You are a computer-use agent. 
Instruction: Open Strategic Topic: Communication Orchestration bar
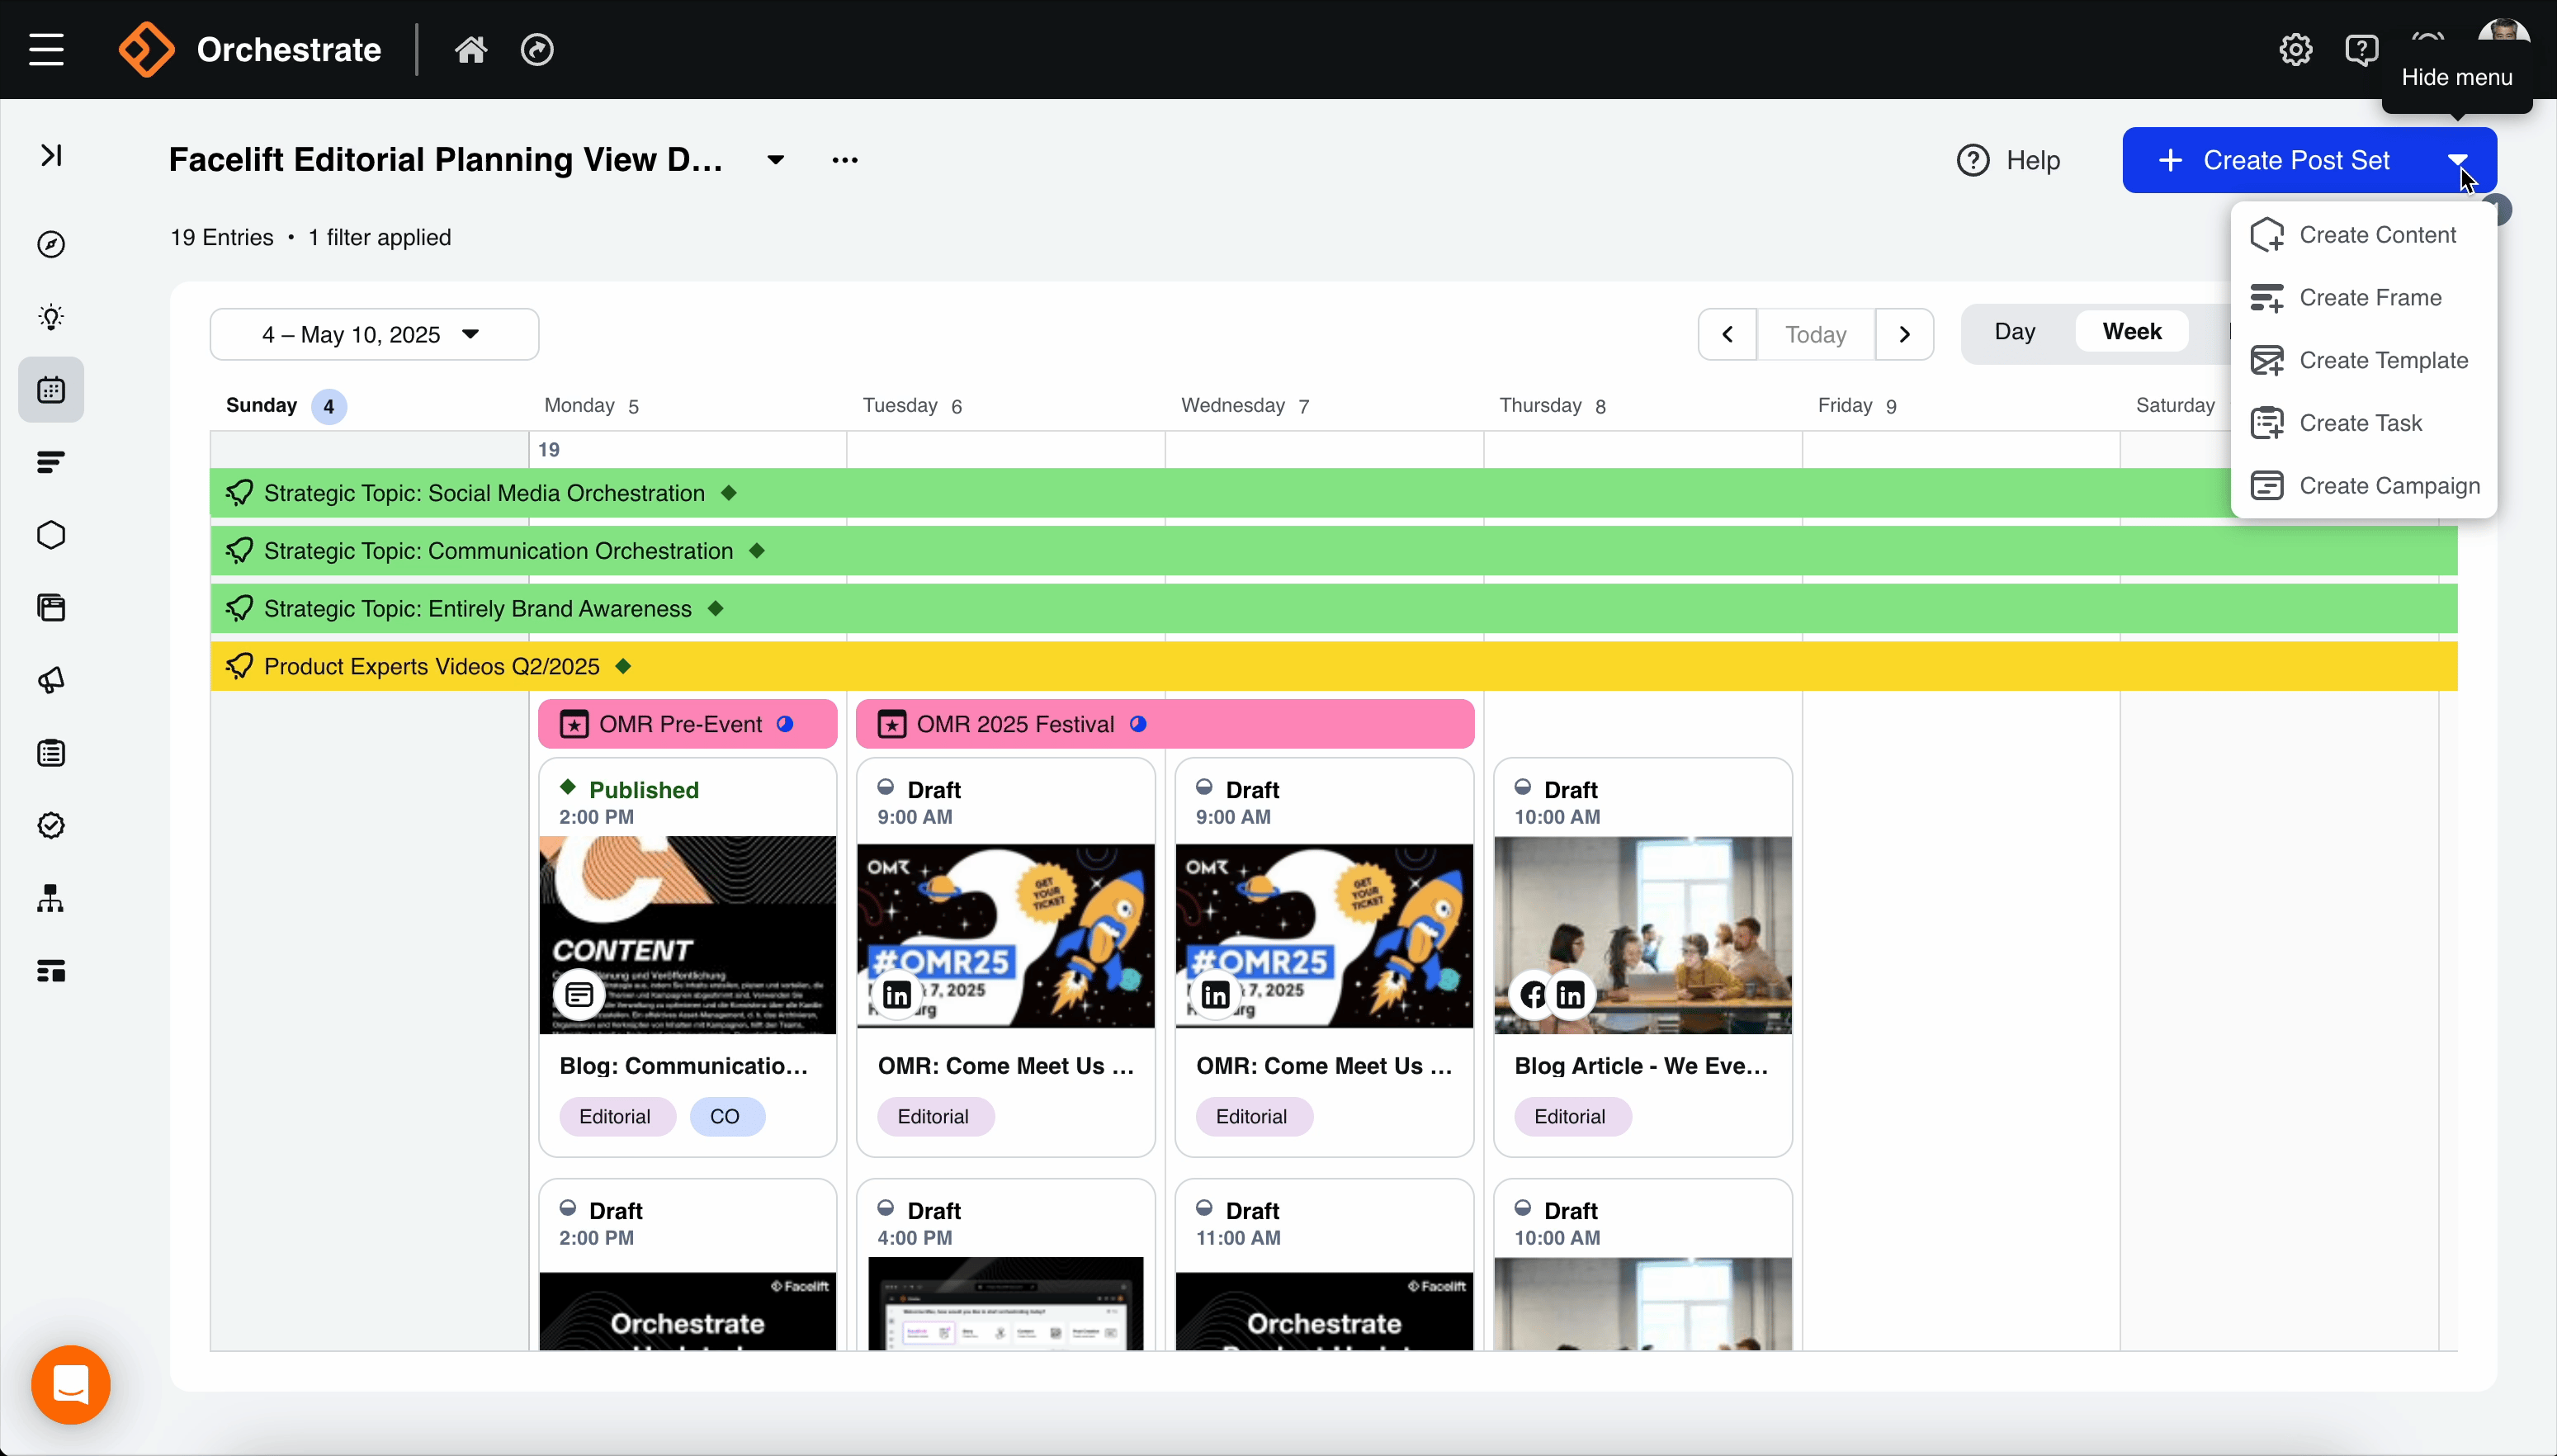(x=1334, y=551)
